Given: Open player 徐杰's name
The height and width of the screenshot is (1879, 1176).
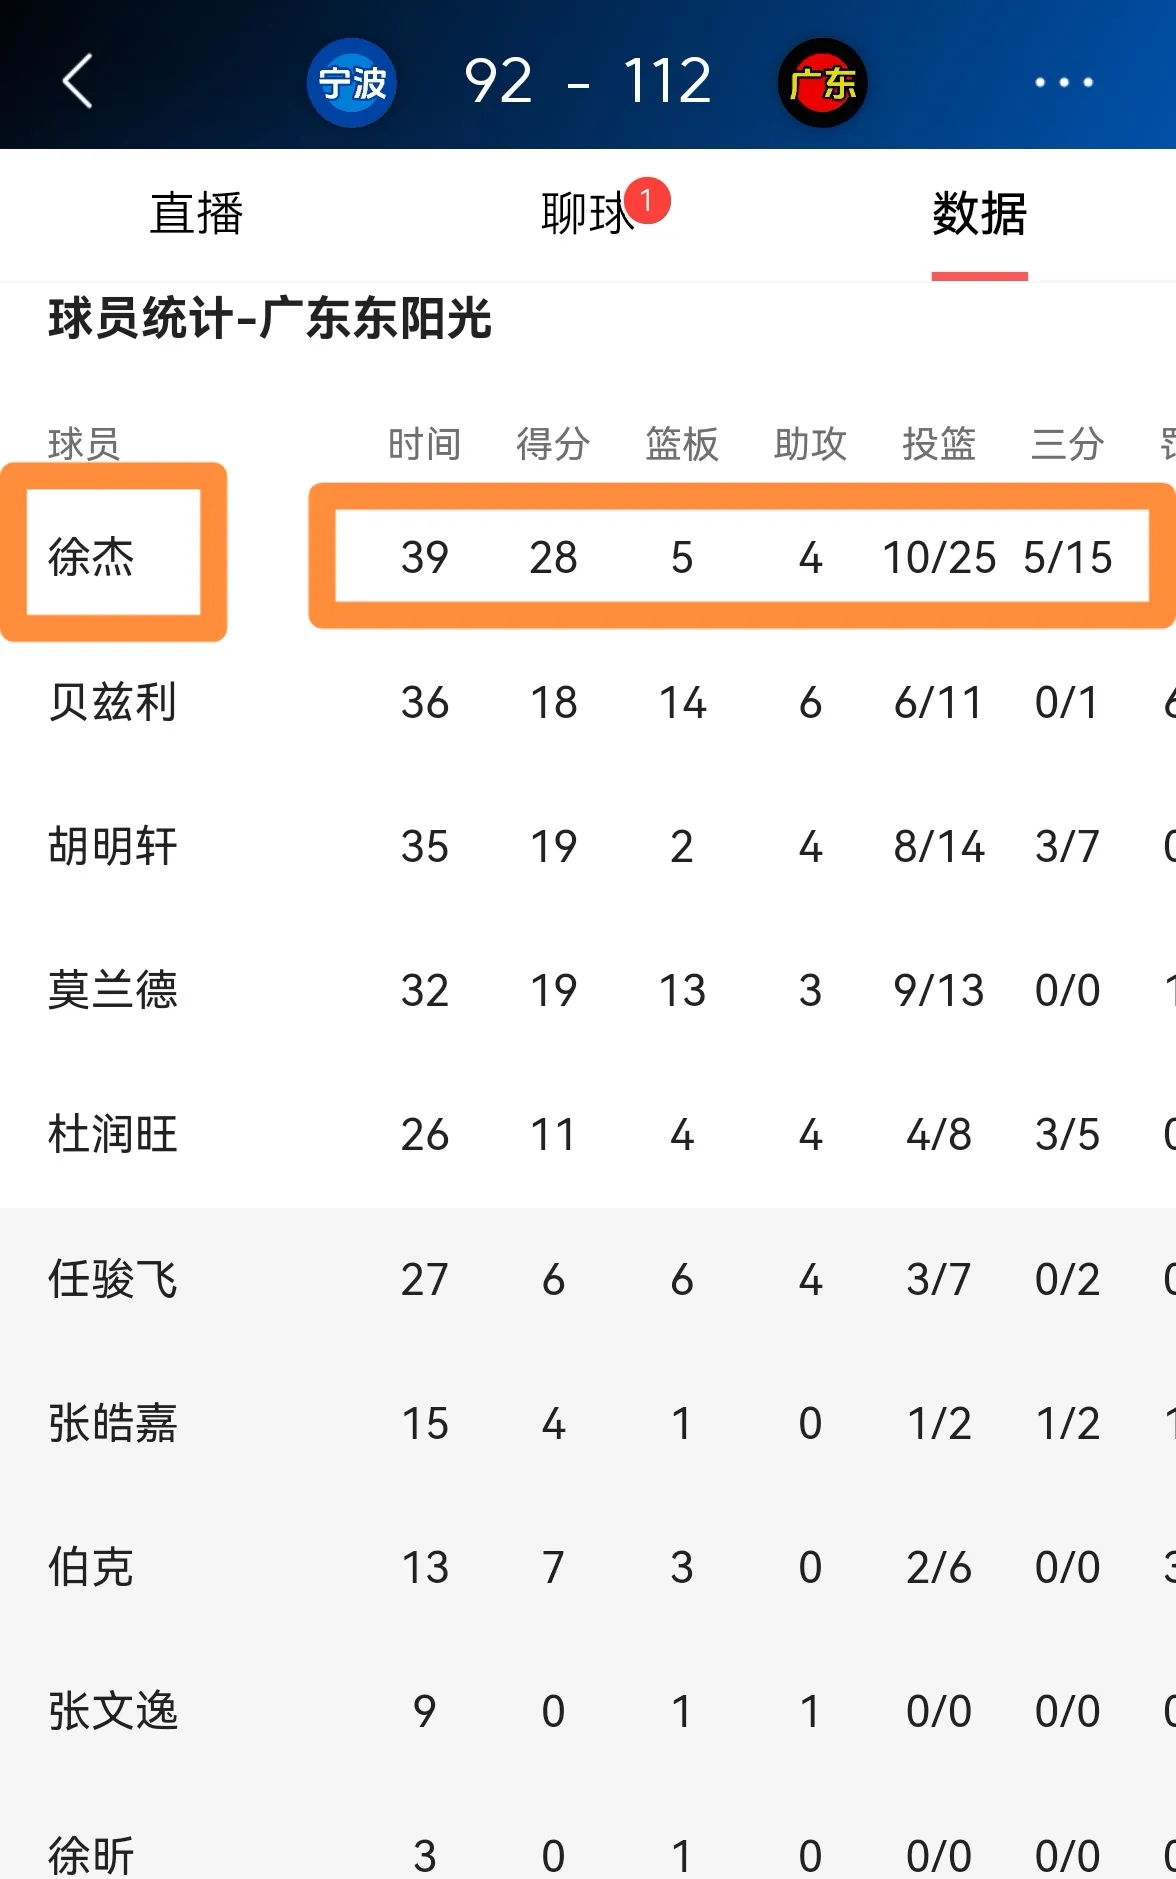Looking at the screenshot, I should [91, 557].
